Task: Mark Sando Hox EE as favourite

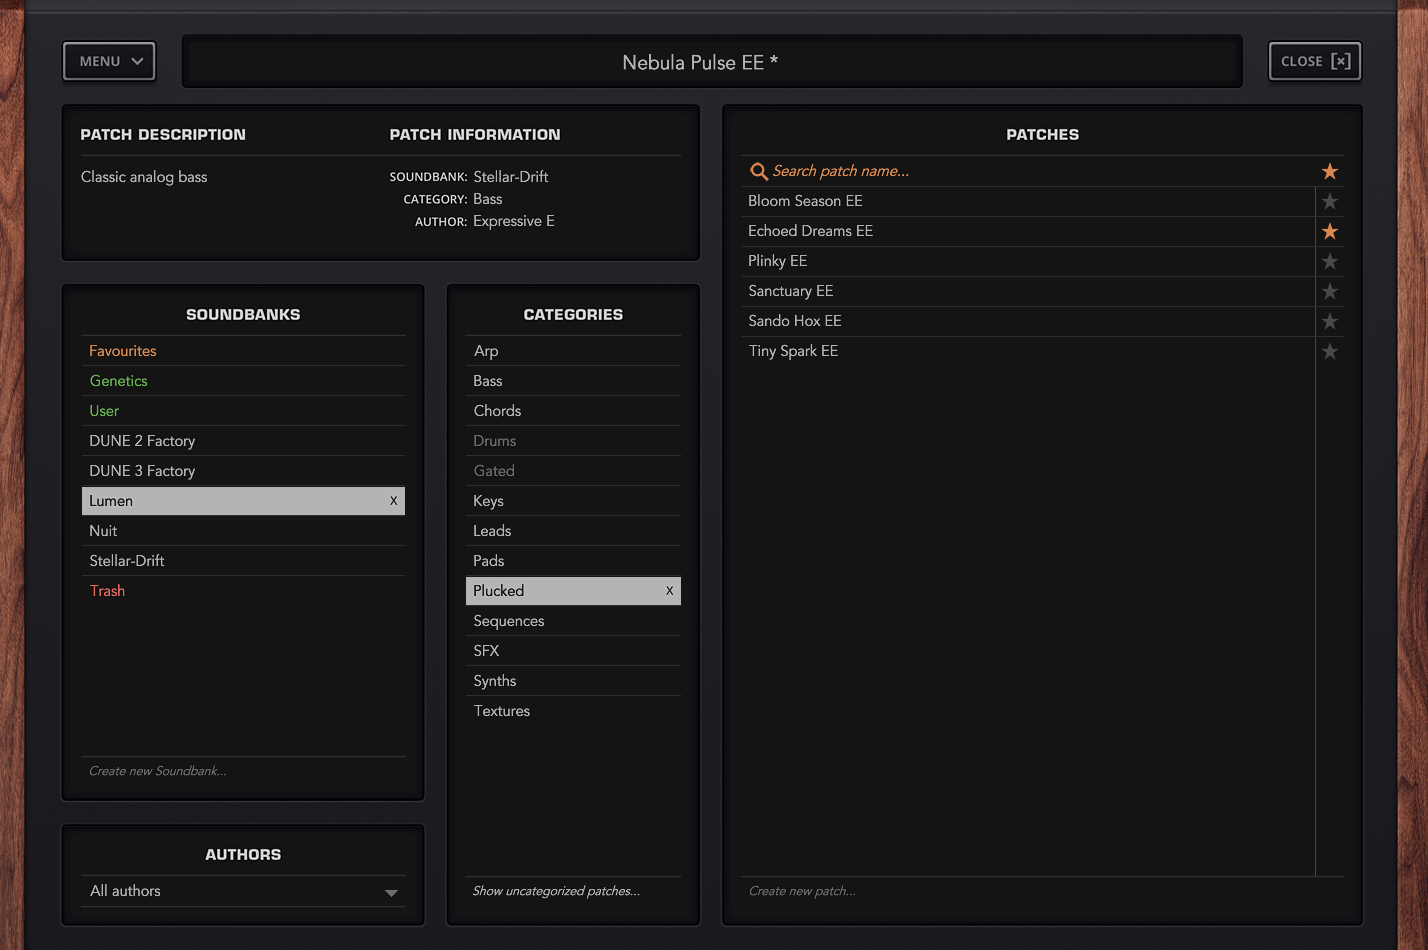Action: 1329,322
